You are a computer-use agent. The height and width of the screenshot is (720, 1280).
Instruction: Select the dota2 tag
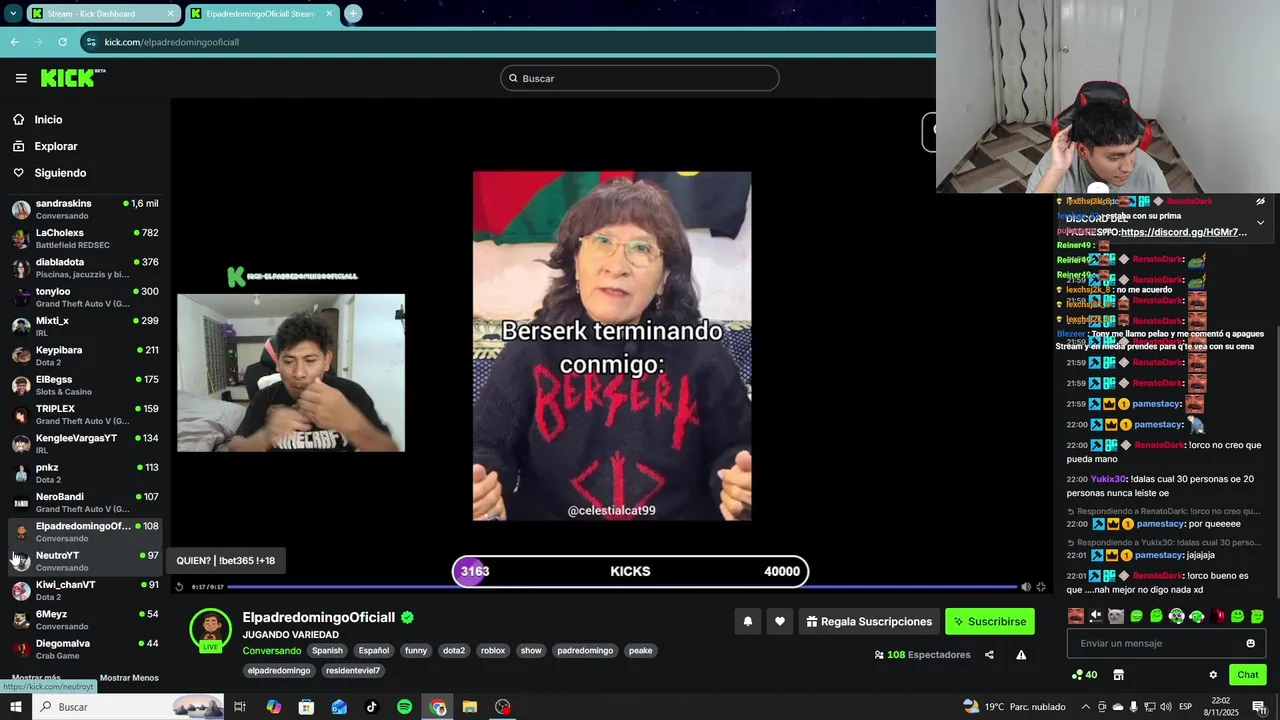pyautogui.click(x=454, y=651)
